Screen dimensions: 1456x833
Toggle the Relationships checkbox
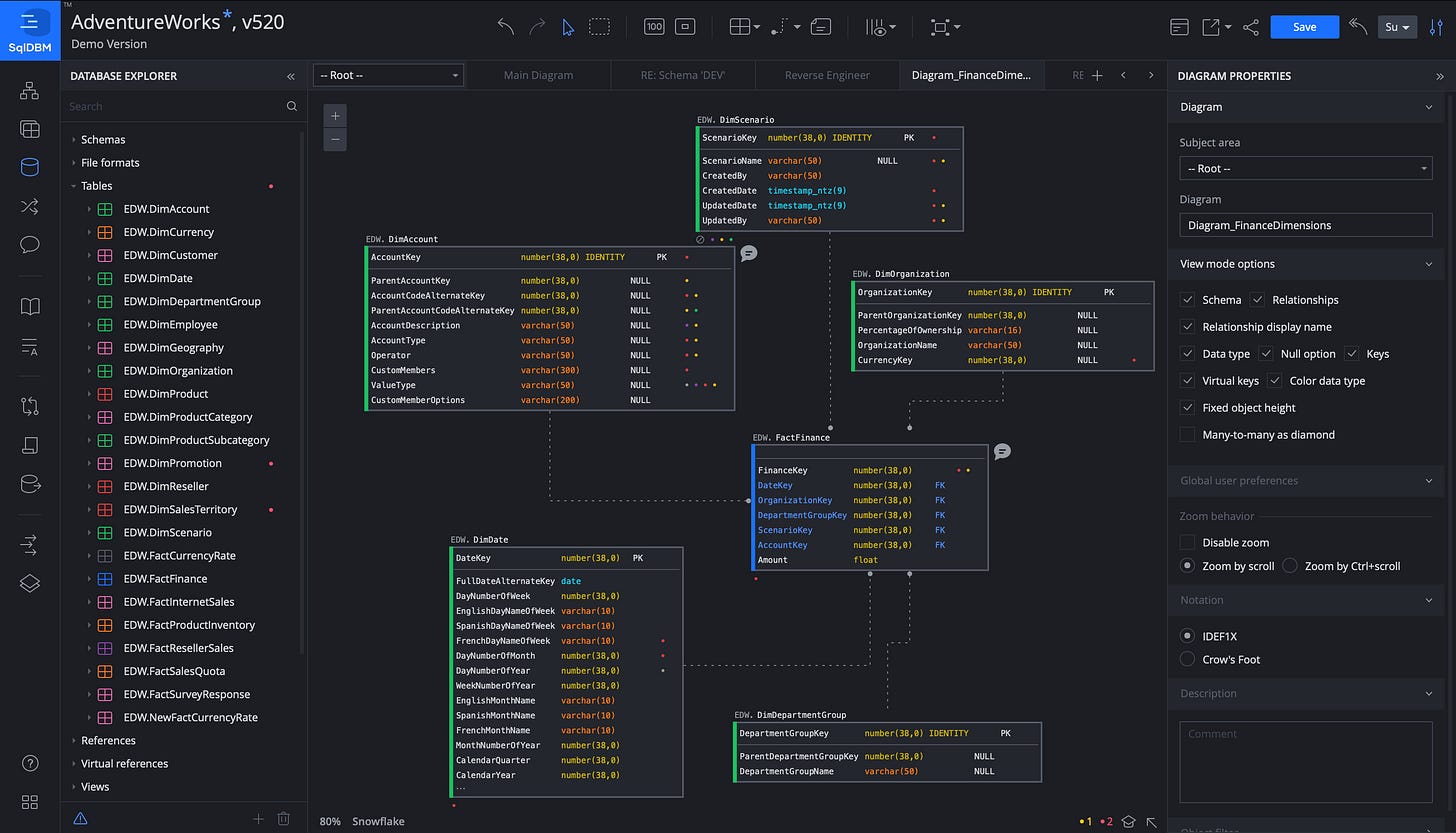point(1257,300)
